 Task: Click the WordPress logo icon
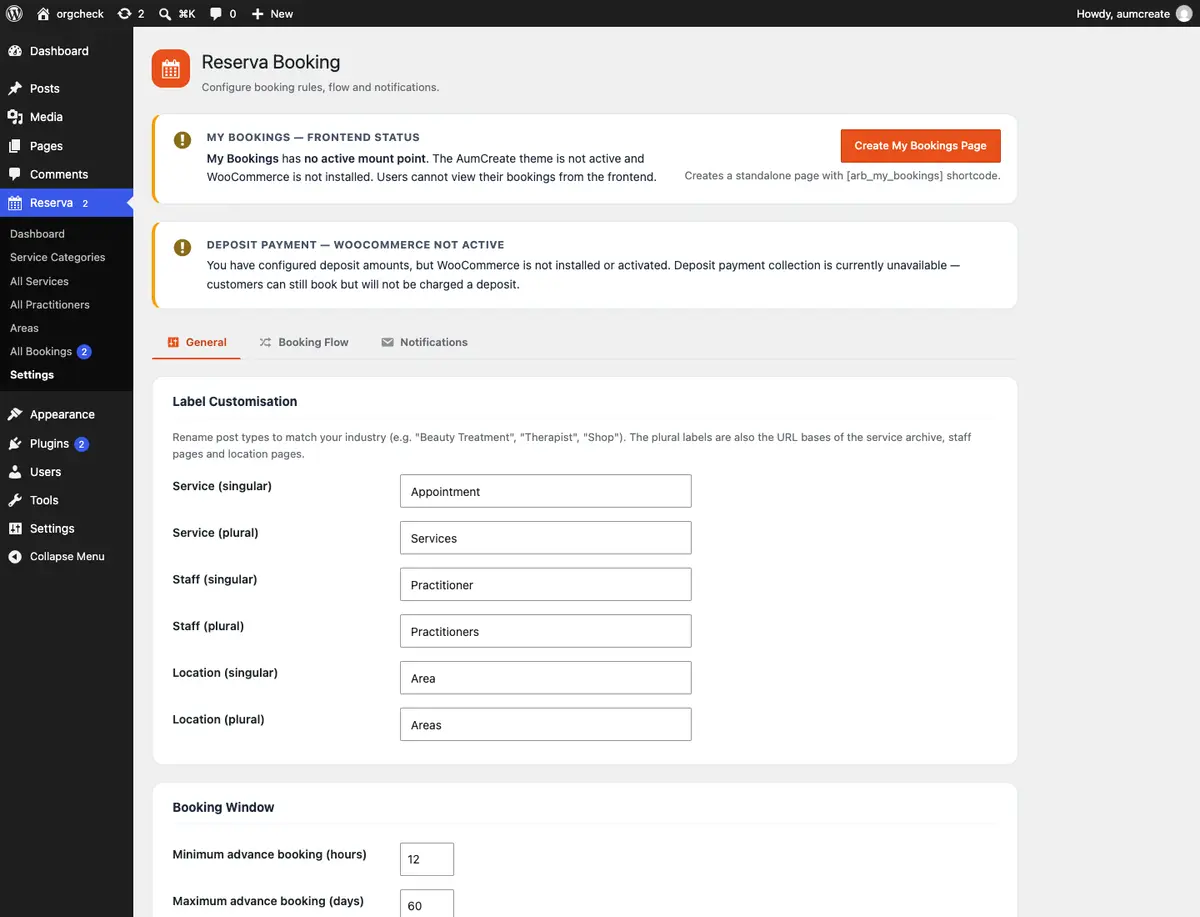15,14
